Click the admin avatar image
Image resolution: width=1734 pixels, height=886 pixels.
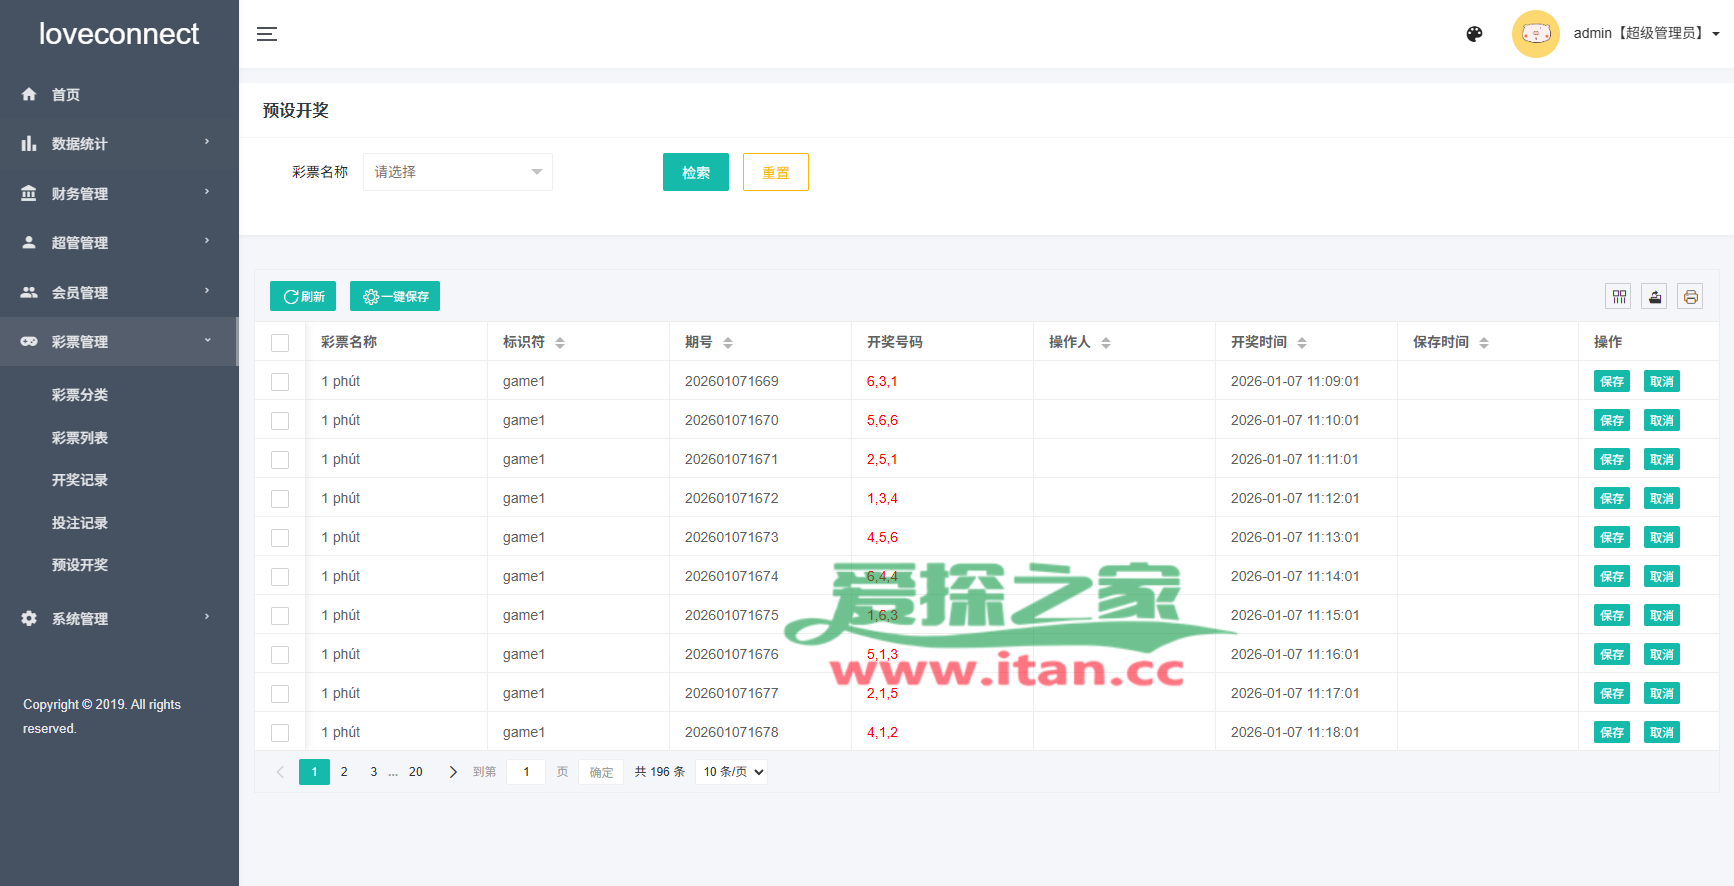pyautogui.click(x=1535, y=34)
